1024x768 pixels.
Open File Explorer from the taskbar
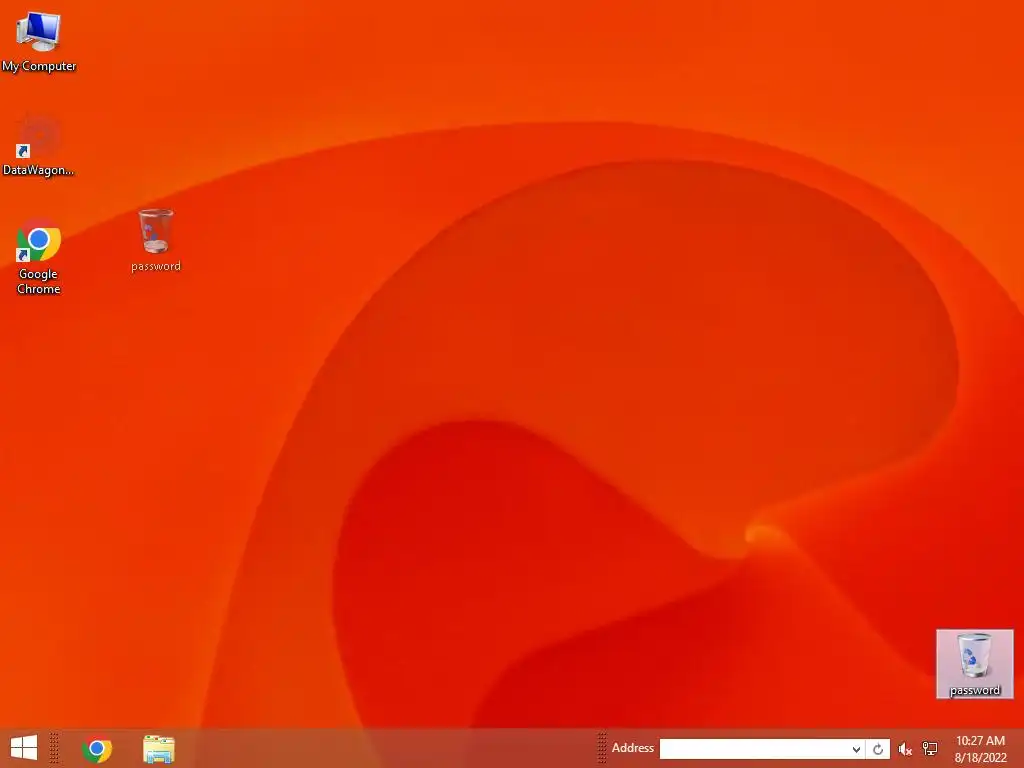[158, 748]
